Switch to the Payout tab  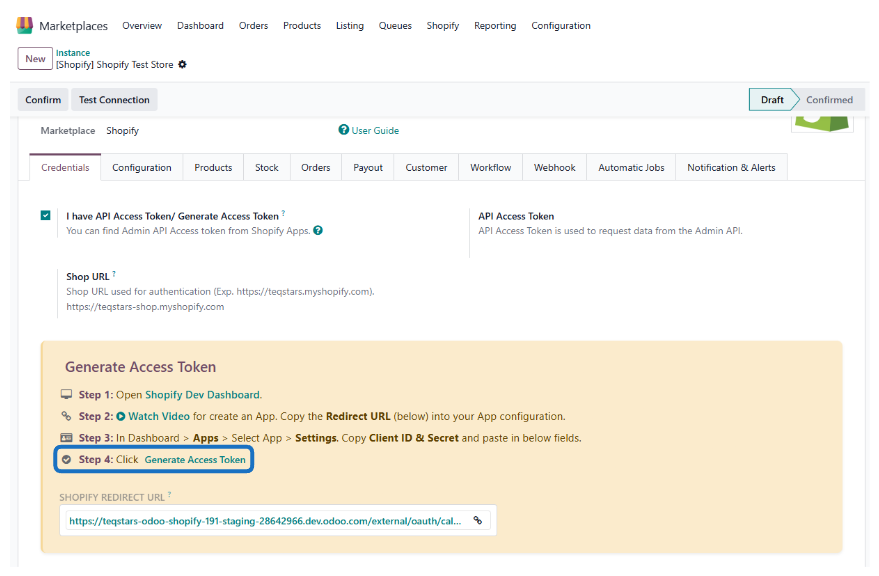point(368,167)
